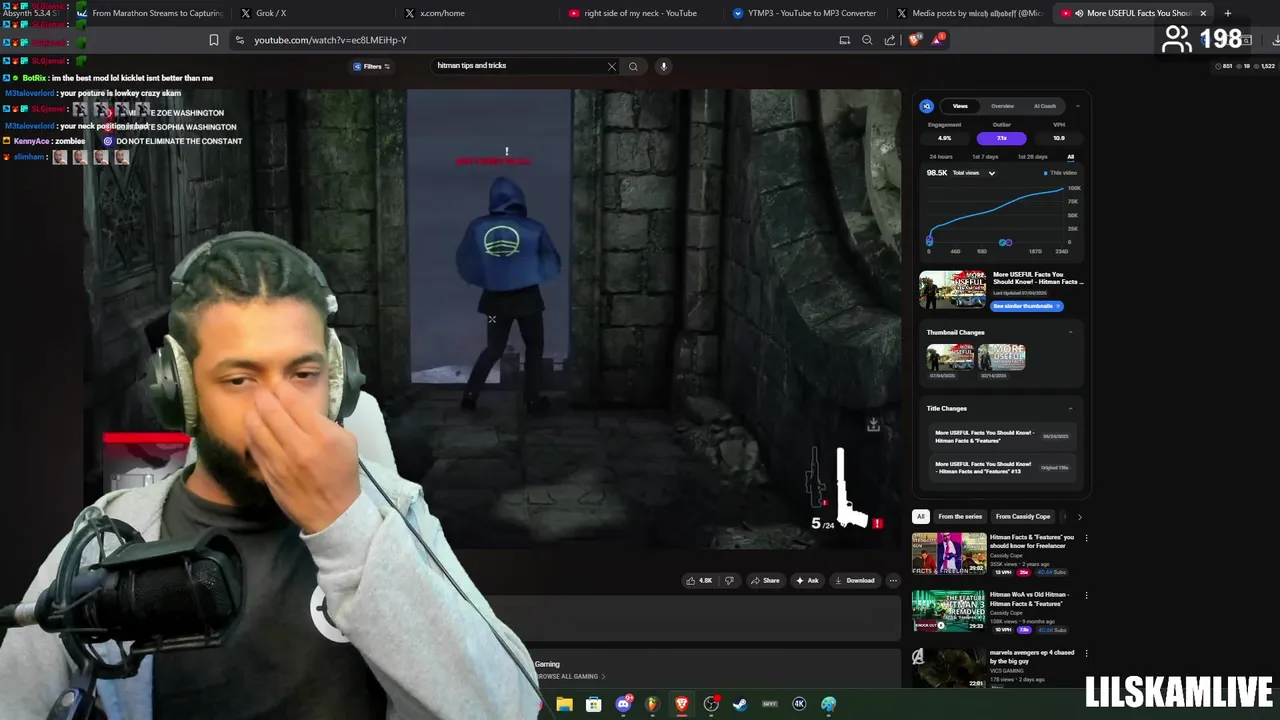Select the Outlier 7.1x metric pill
Image resolution: width=1280 pixels, height=720 pixels.
pos(1001,138)
